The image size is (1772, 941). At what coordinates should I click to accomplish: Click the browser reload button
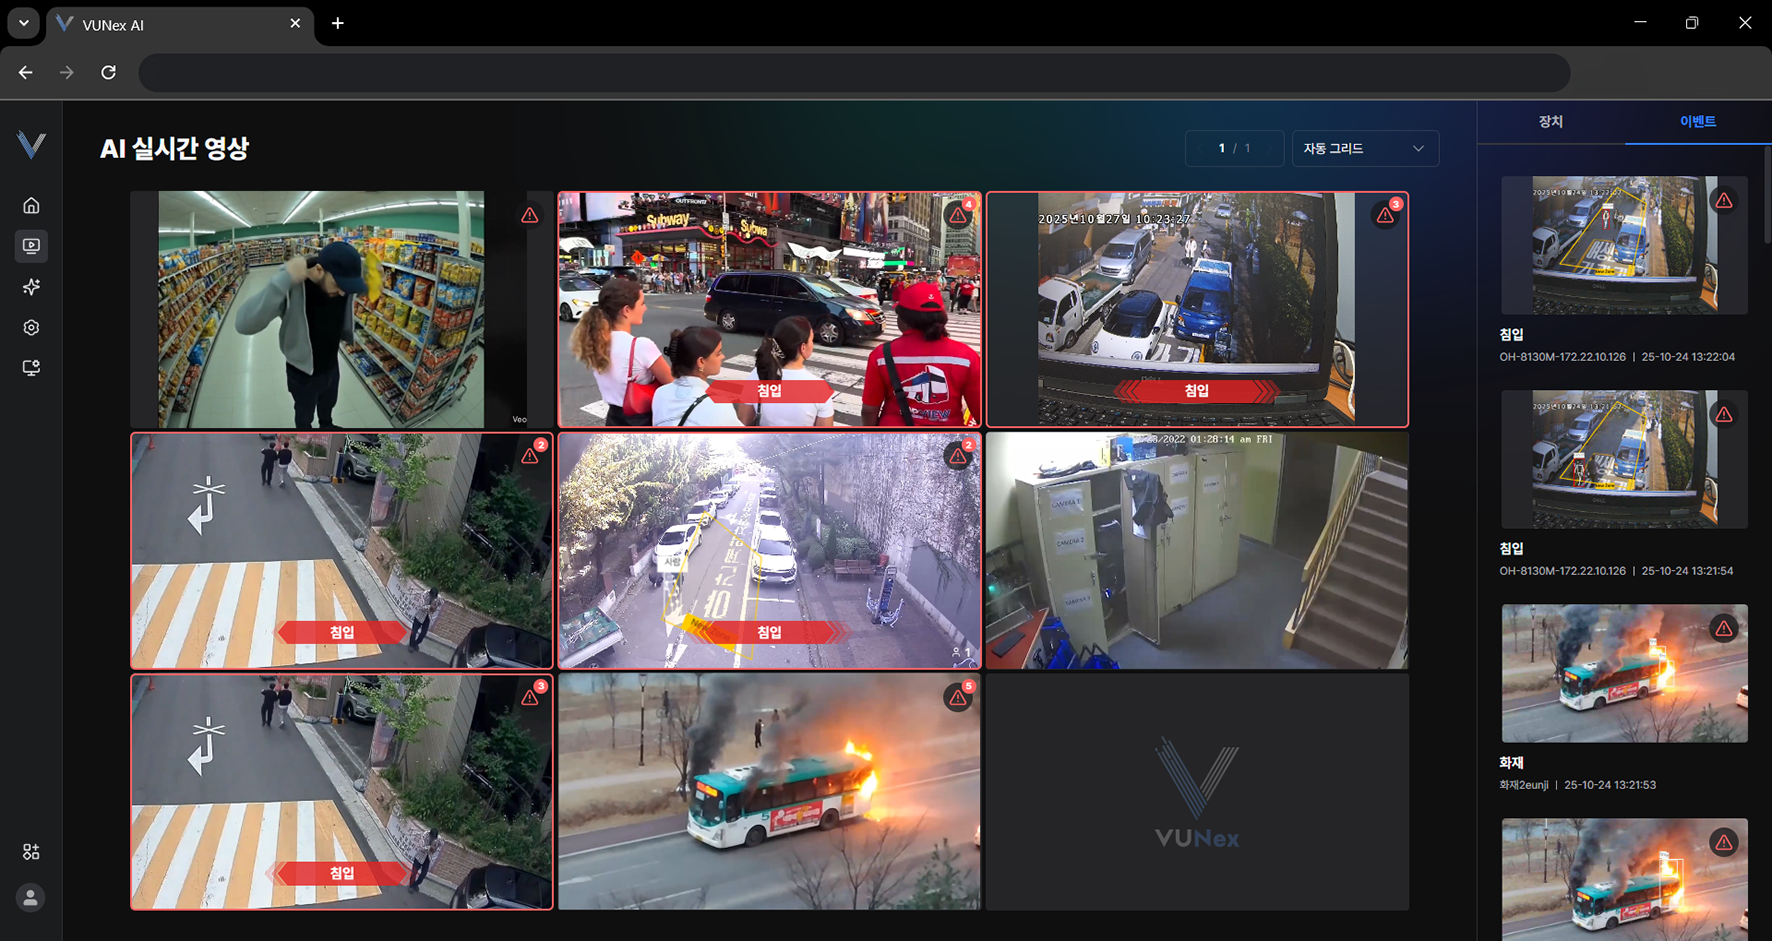108,72
